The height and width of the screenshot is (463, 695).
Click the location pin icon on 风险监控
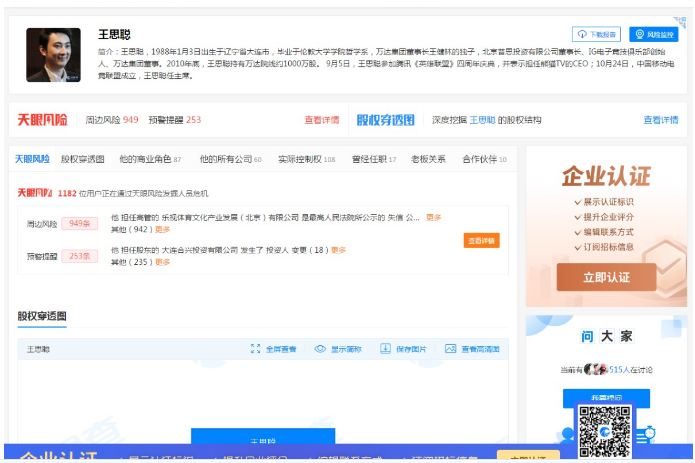pos(640,35)
